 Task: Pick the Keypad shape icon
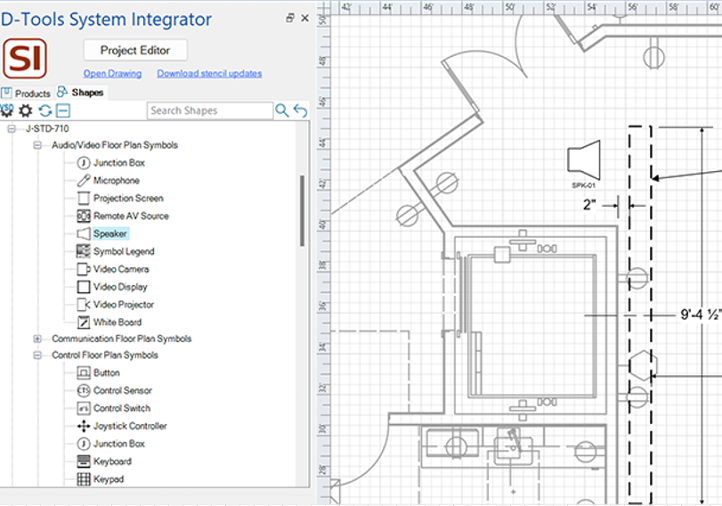click(85, 479)
